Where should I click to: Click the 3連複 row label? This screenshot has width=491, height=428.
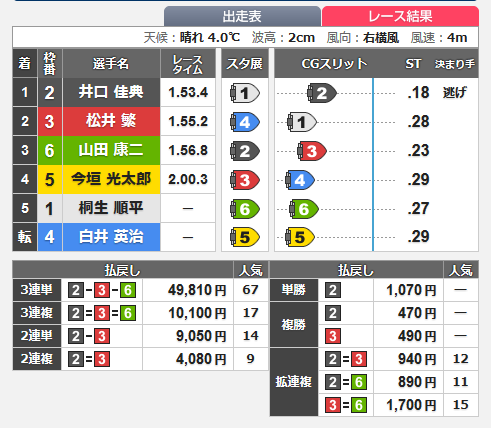pos(37,313)
